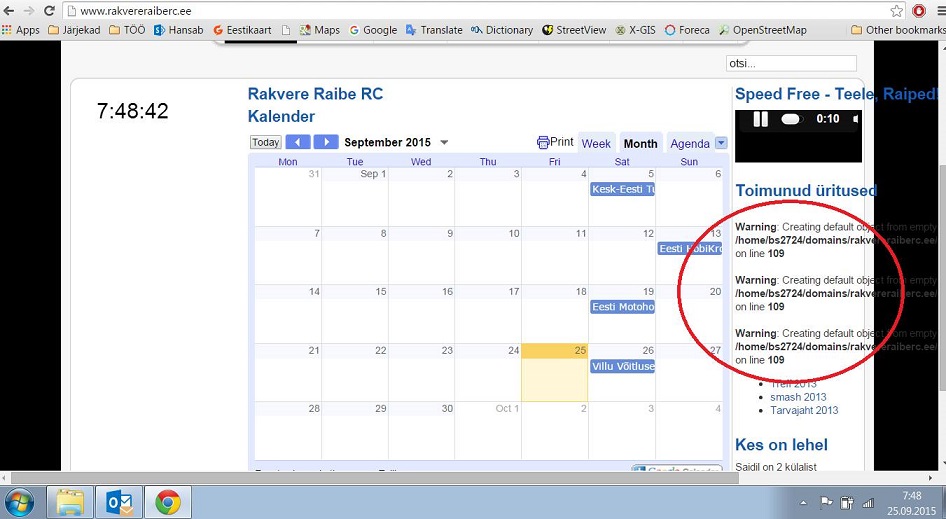This screenshot has height=519, width=946.
Task: Open File Explorer from taskbar
Action: coord(70,502)
